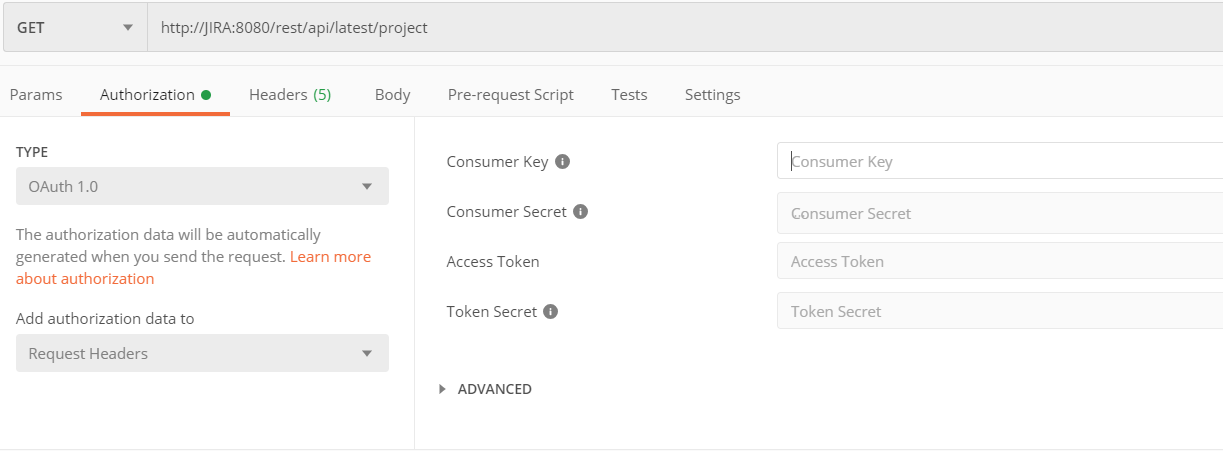This screenshot has height=451, width=1223.
Task: Open the OAuth 1.0 type dropdown
Action: click(202, 186)
